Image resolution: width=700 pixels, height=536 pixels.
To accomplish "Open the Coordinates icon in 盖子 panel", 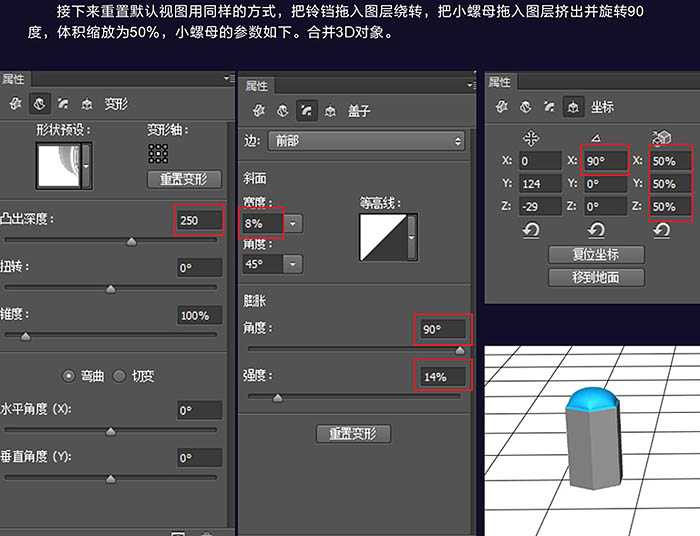I will click(330, 111).
